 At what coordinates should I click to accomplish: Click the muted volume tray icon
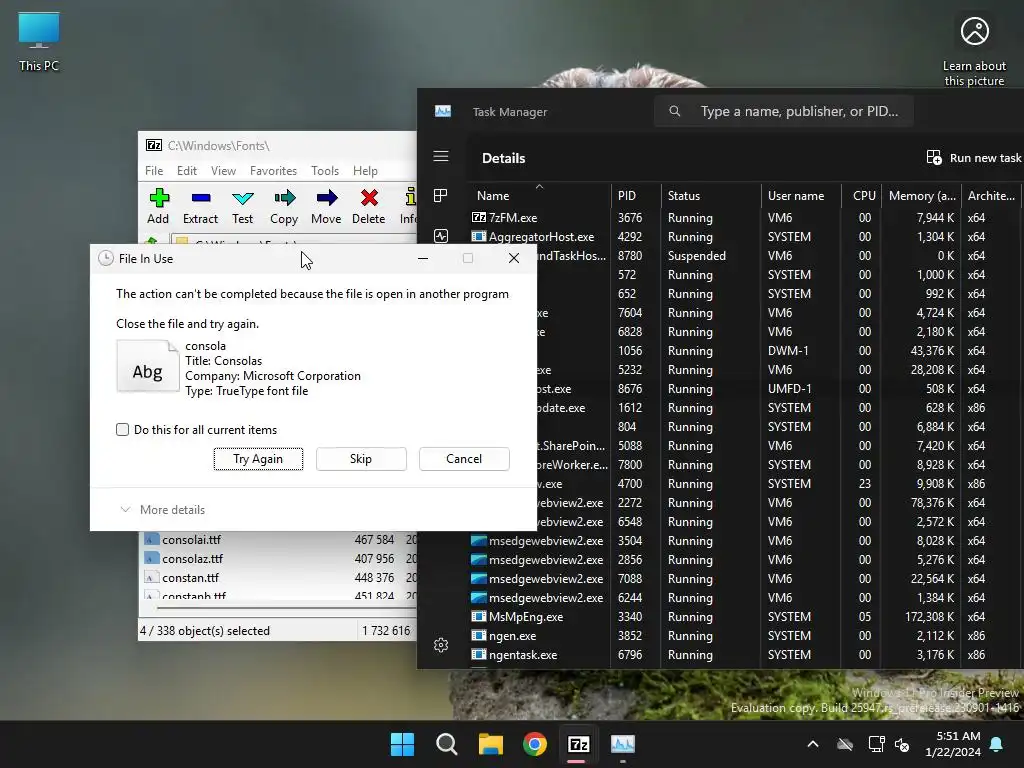tap(902, 744)
